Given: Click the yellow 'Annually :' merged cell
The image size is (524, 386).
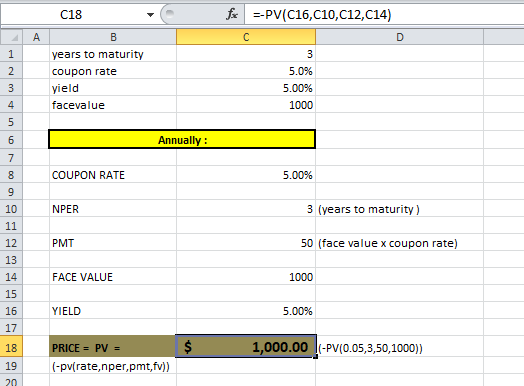Looking at the screenshot, I should 182,139.
